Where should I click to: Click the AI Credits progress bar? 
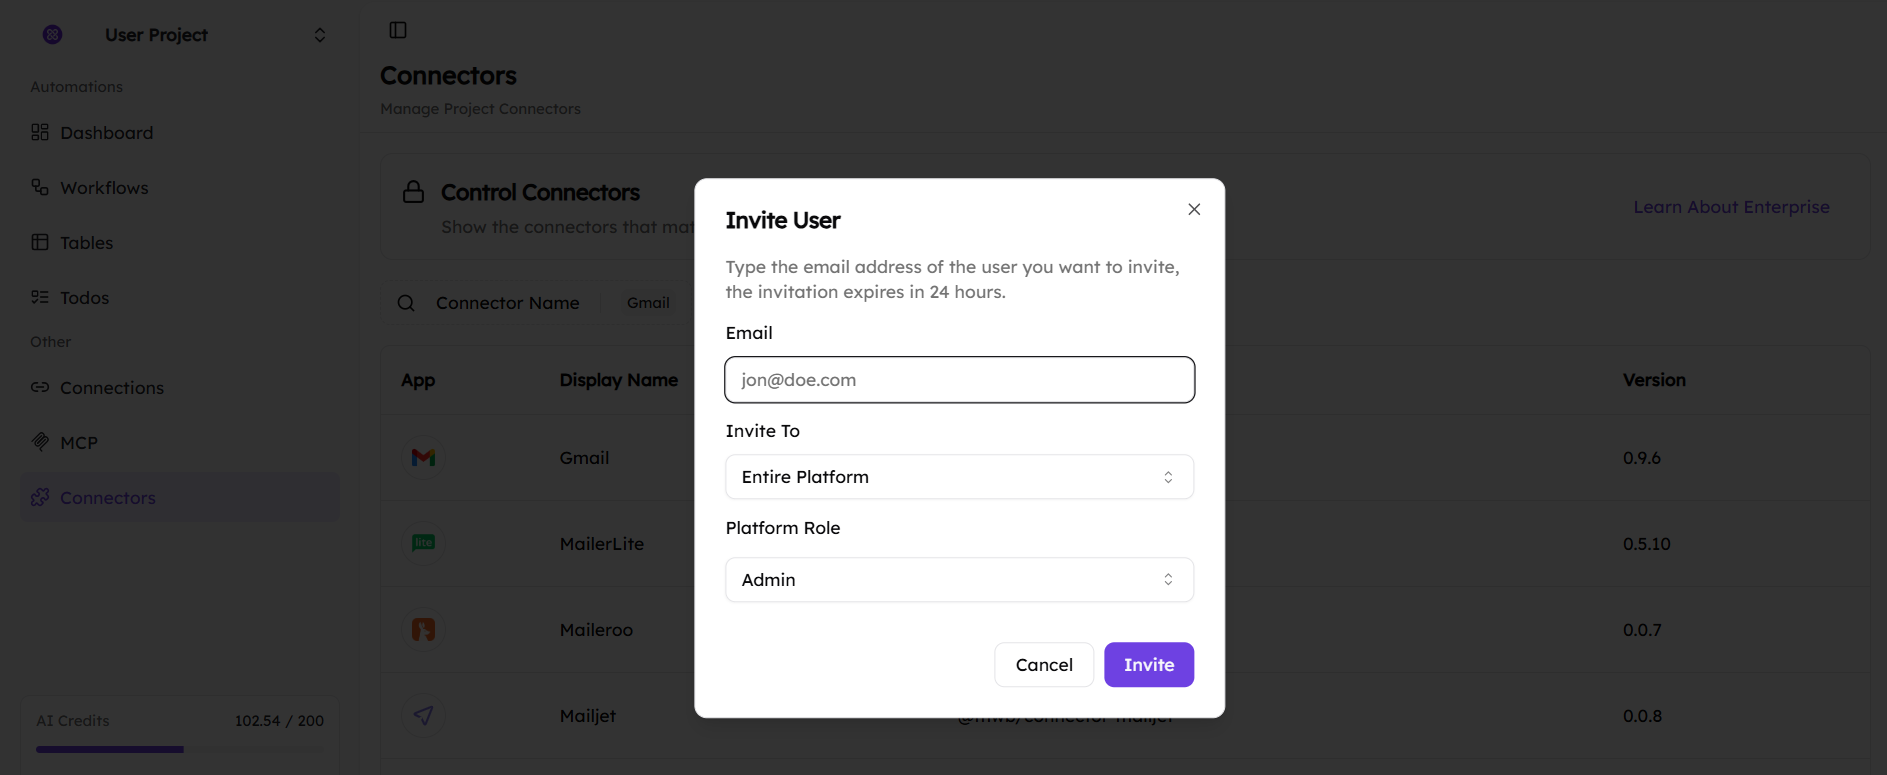pos(180,749)
